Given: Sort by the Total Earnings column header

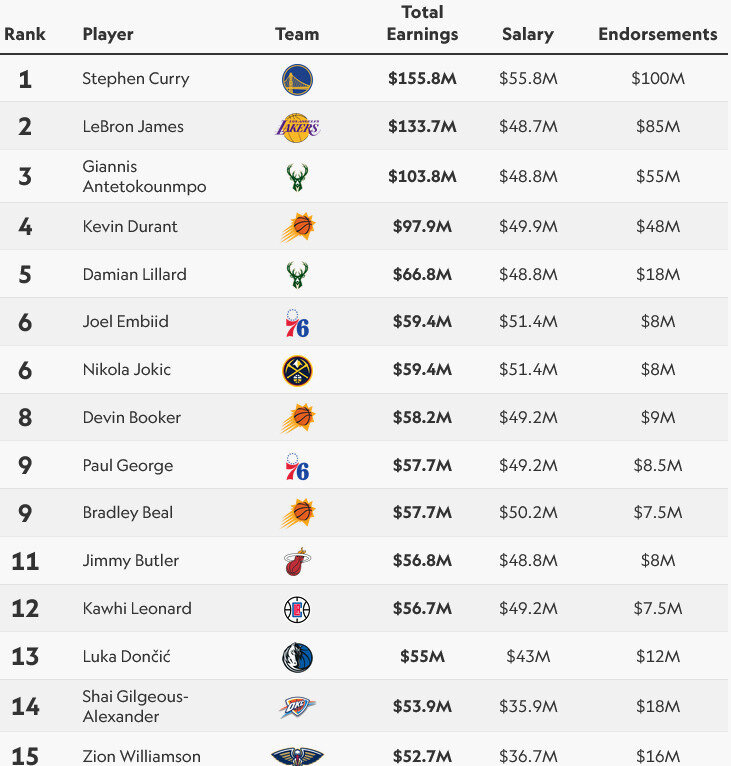Looking at the screenshot, I should [x=422, y=24].
